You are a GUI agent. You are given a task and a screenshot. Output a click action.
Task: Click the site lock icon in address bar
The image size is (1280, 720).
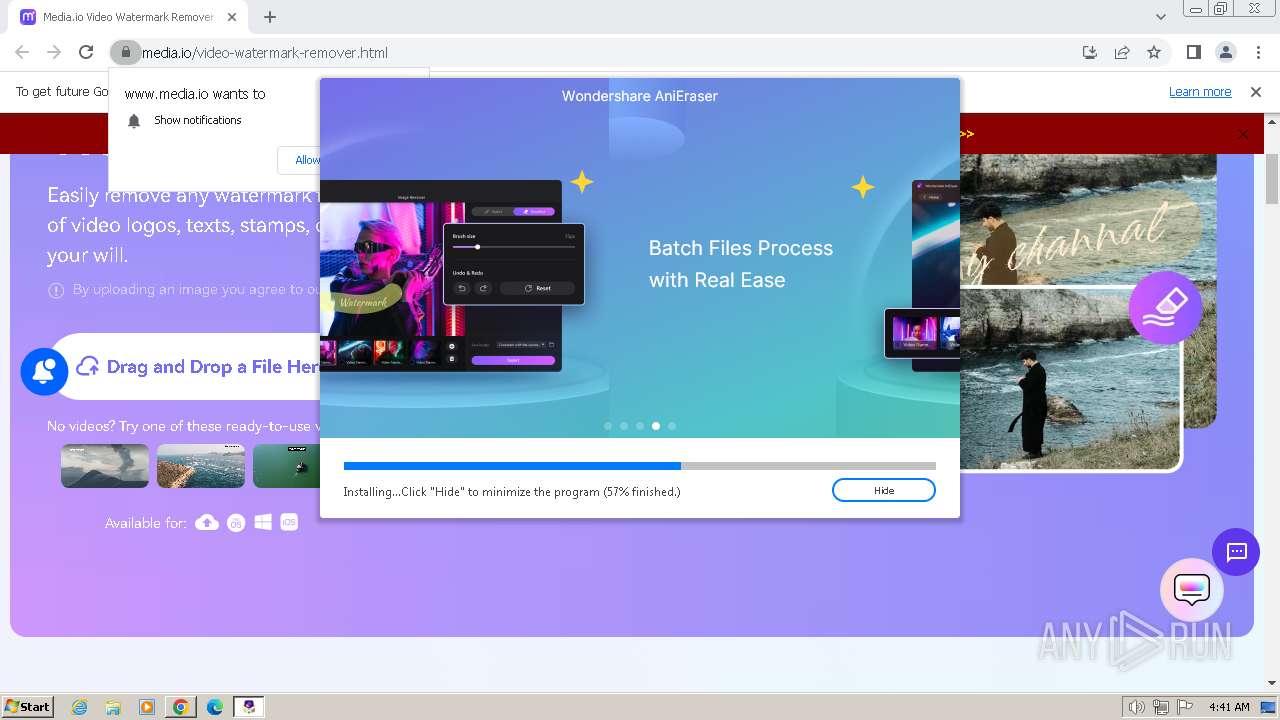point(124,52)
